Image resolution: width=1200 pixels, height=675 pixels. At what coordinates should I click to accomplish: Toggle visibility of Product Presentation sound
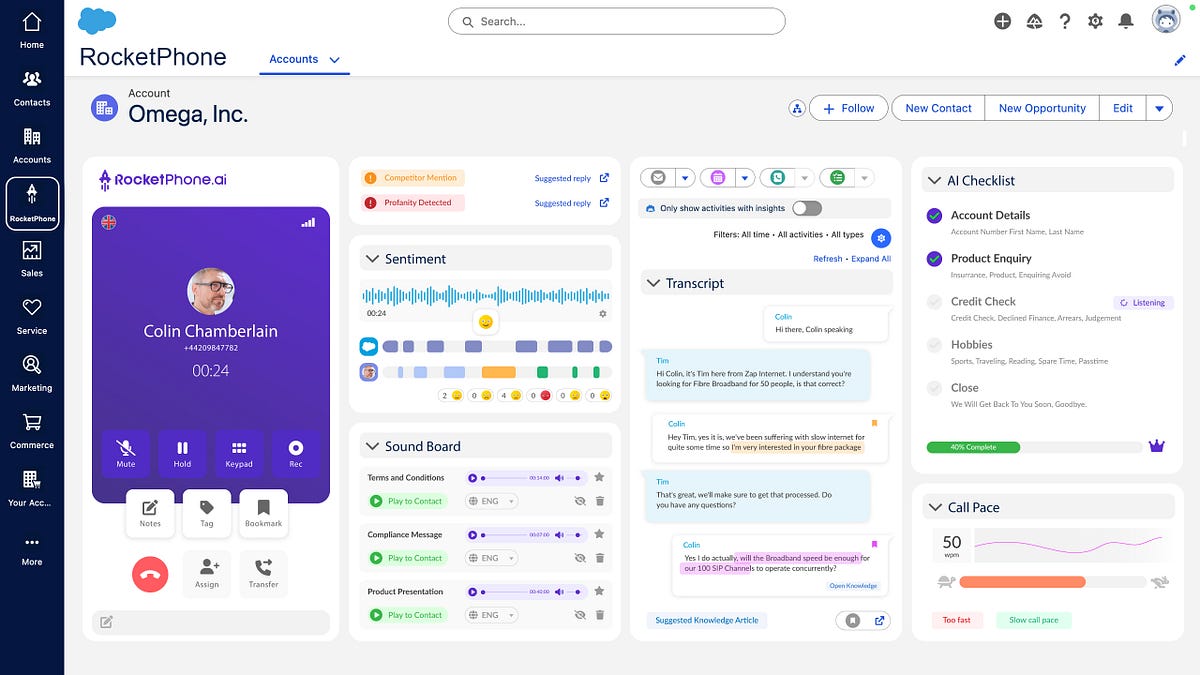tap(579, 615)
